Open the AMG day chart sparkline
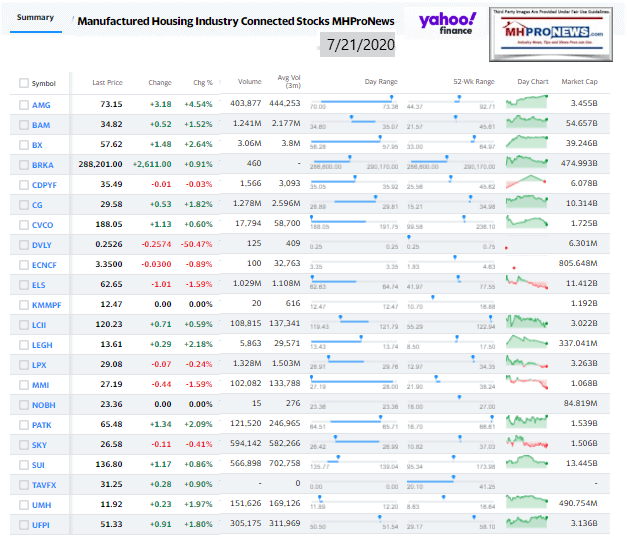627x543 pixels. 526,102
